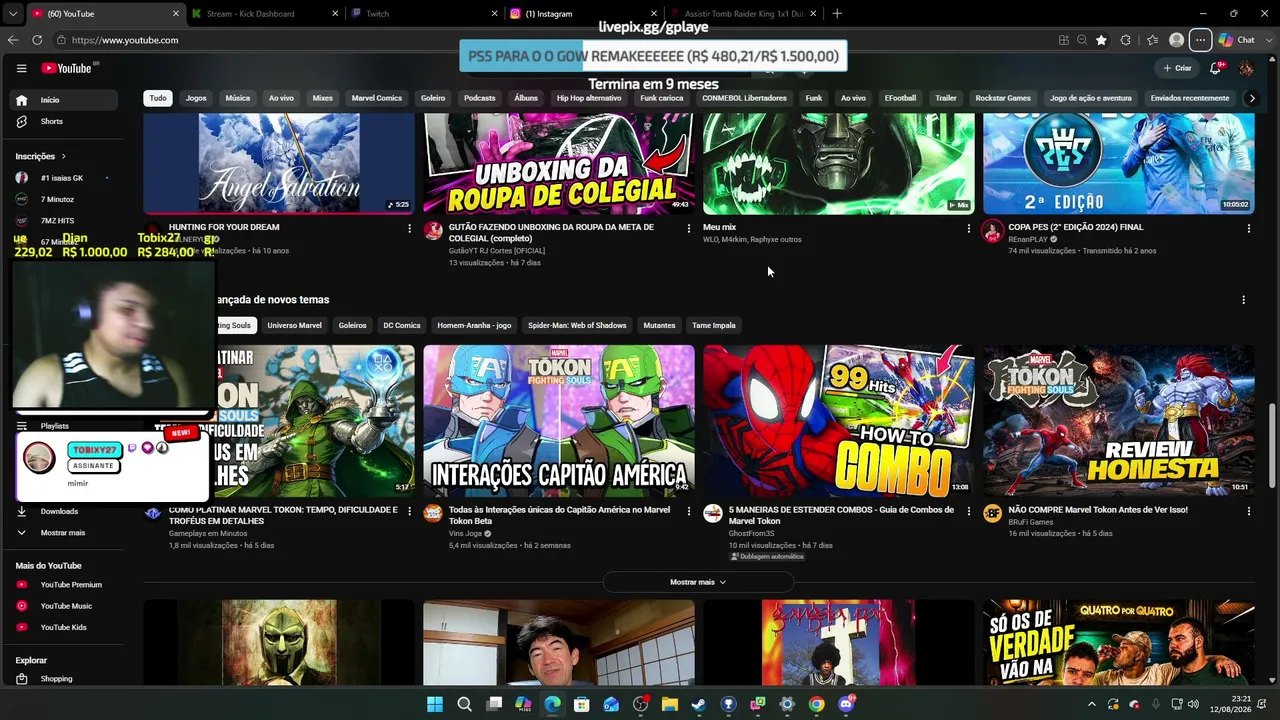This screenshot has height=720, width=1280.
Task: Select the Jogos filter chip
Action: [196, 98]
